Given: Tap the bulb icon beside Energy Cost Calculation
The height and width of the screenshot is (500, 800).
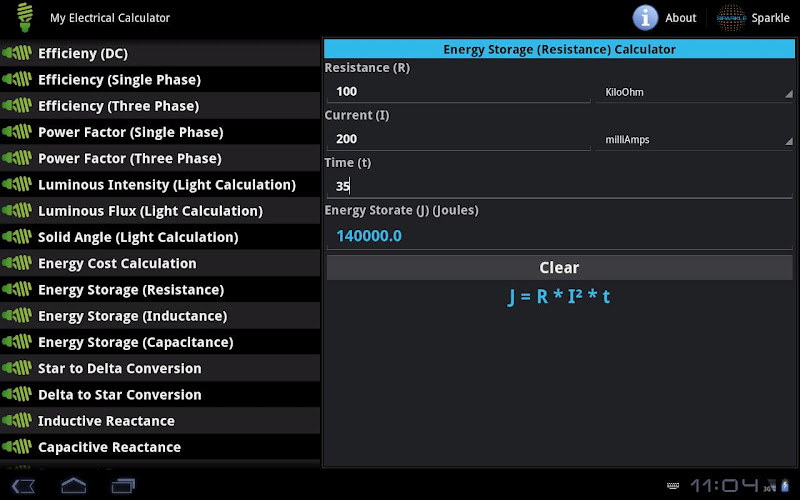Looking at the screenshot, I should (17, 263).
